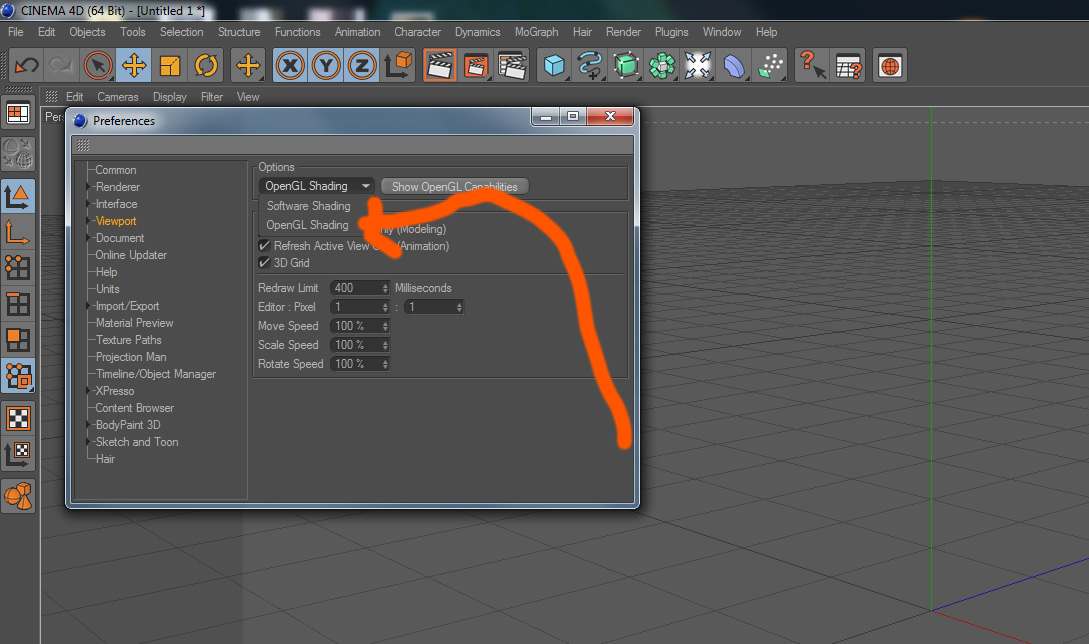Viewport: 1089px width, 644px height.
Task: Toggle the coordinate system icon
Action: (399, 65)
